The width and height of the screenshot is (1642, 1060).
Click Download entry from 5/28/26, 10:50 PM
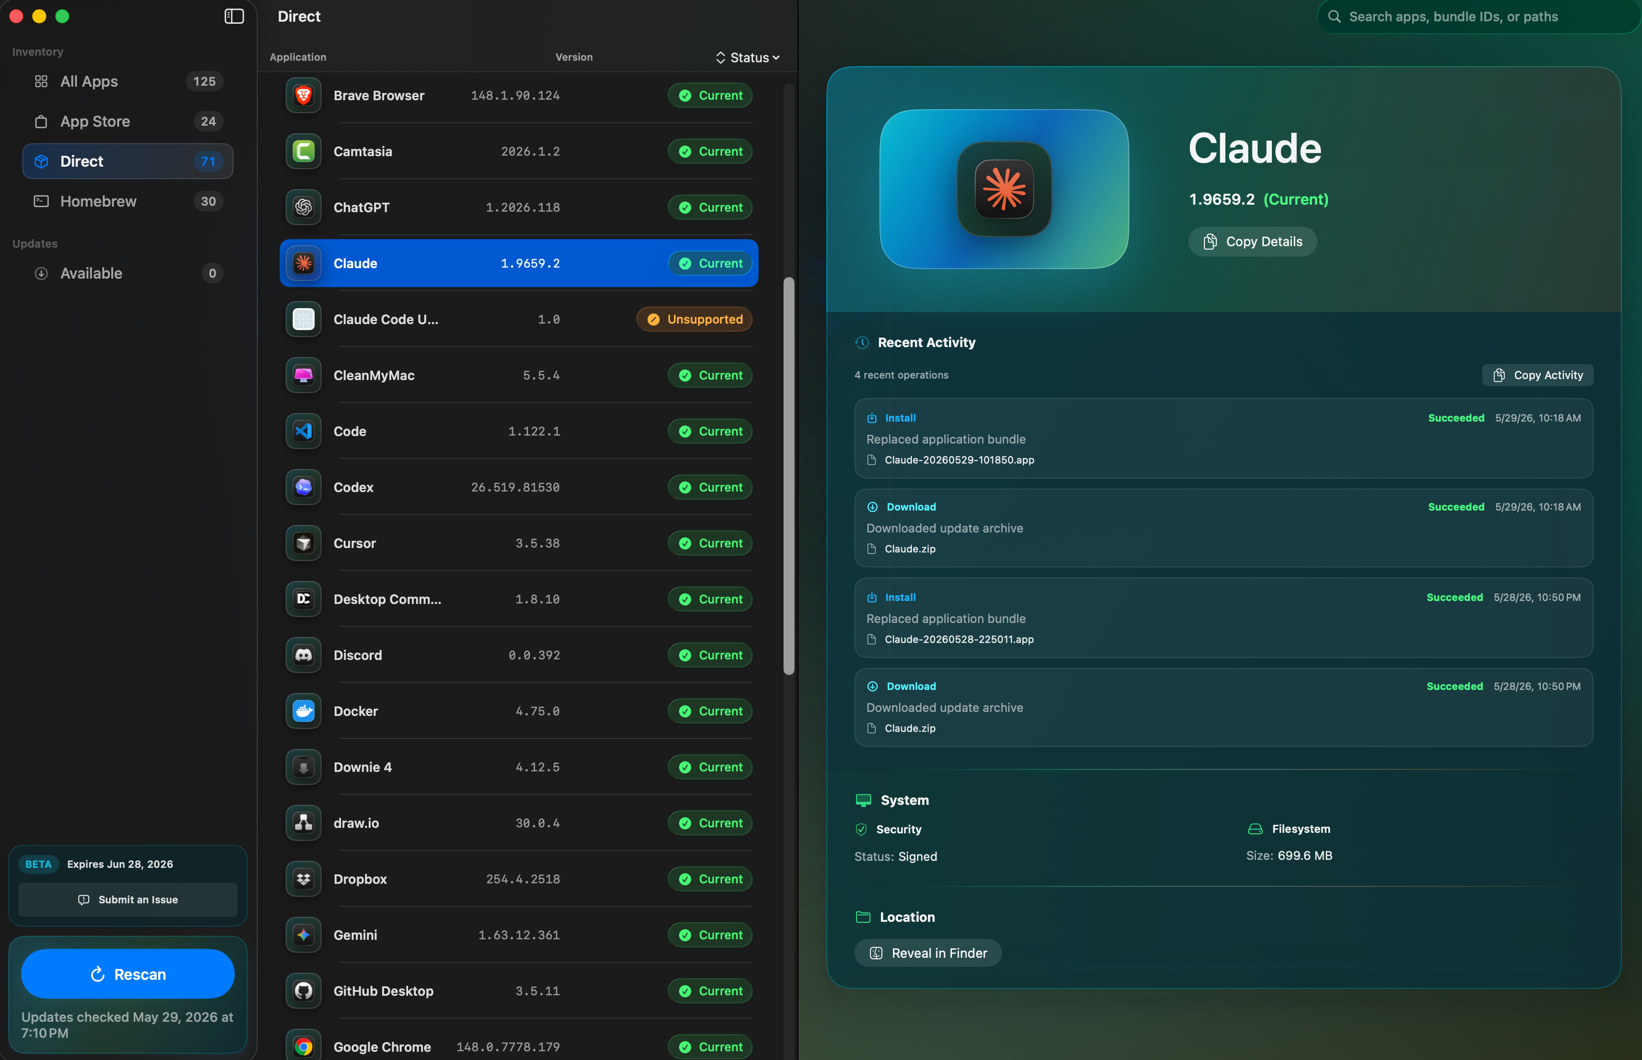[1223, 707]
